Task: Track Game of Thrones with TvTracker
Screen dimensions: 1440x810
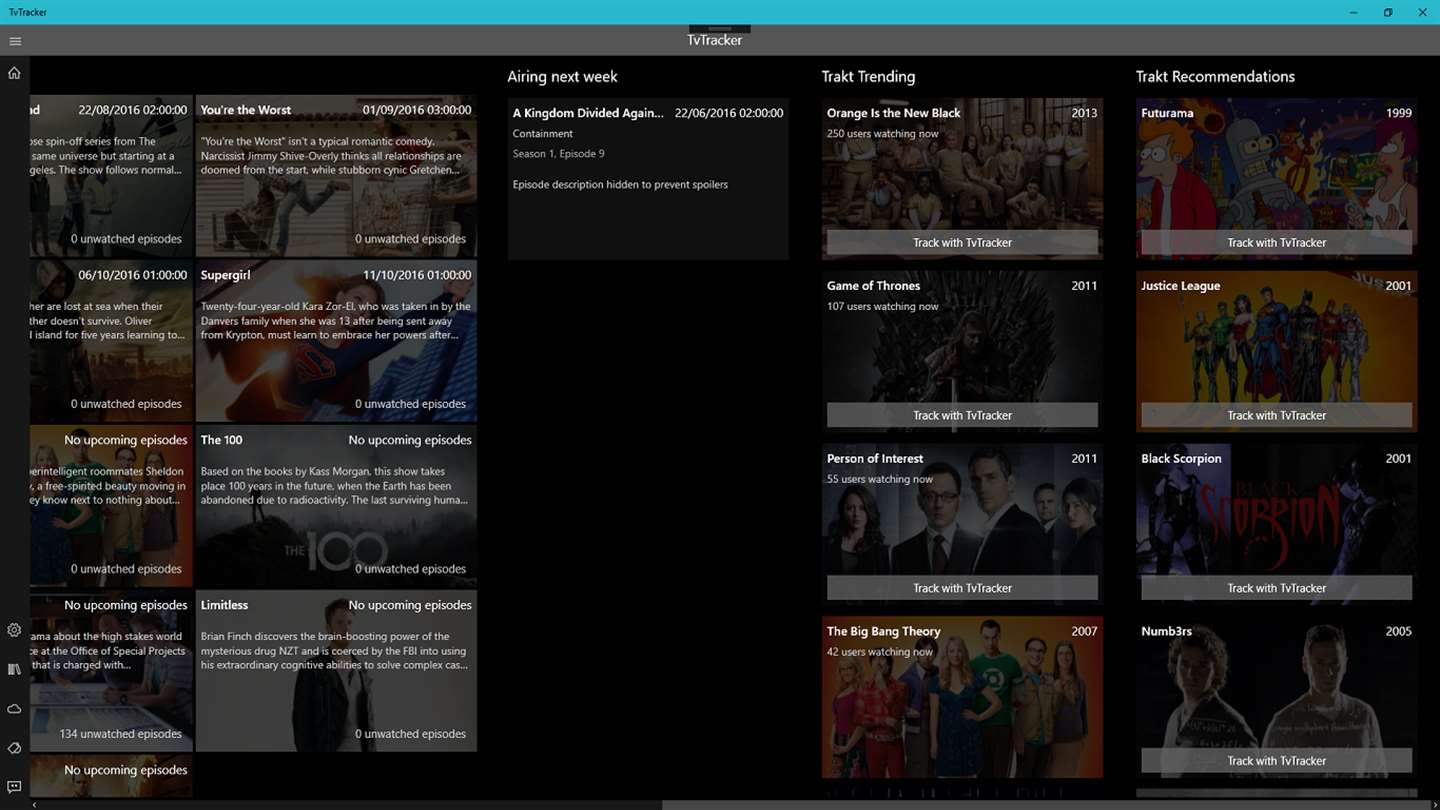Action: point(962,416)
